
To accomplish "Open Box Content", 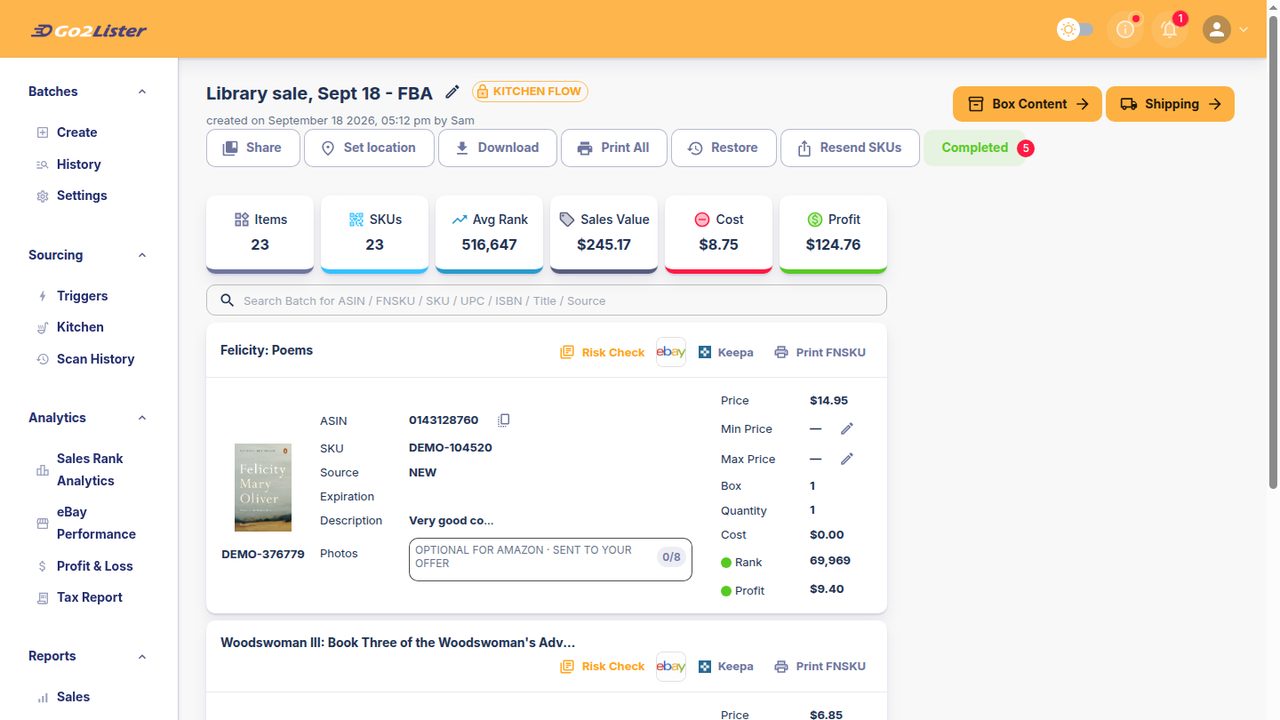I will tap(1027, 104).
